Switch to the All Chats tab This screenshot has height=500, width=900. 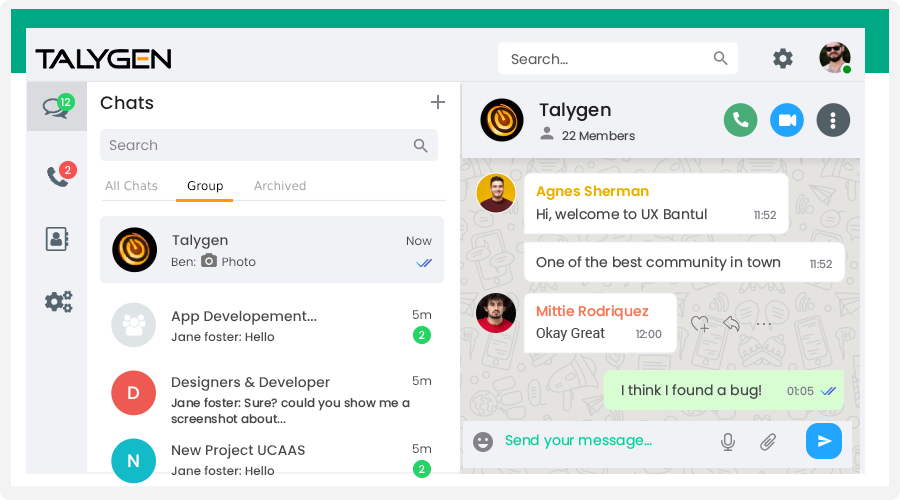[x=131, y=186]
